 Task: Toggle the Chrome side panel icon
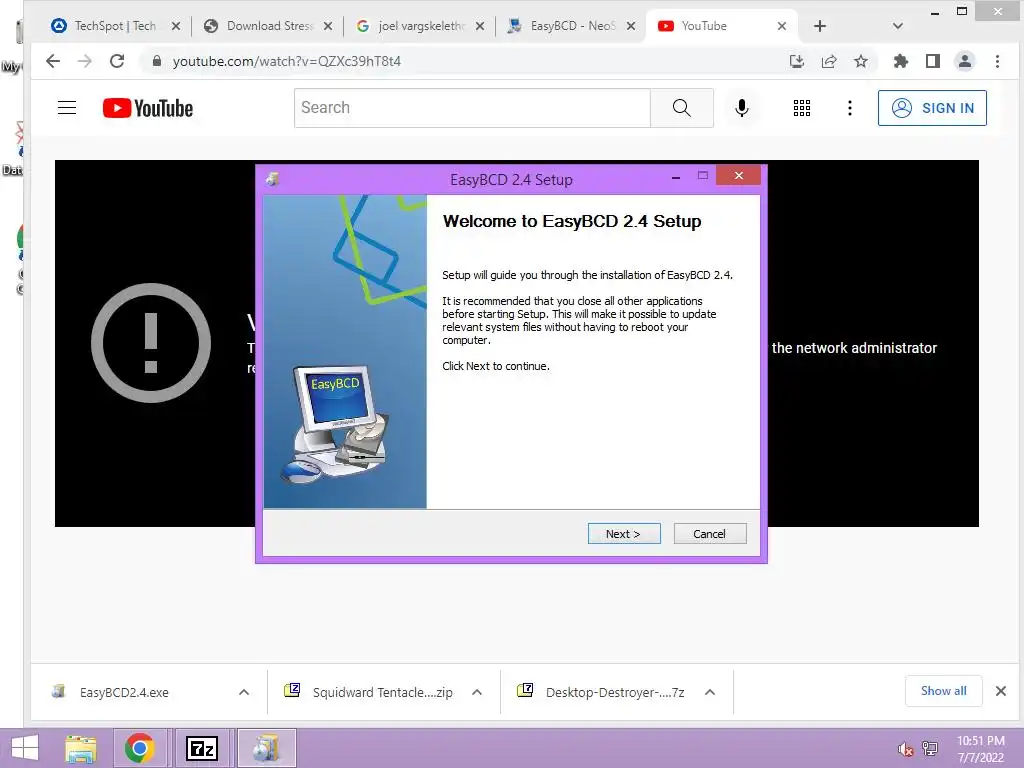coord(933,61)
